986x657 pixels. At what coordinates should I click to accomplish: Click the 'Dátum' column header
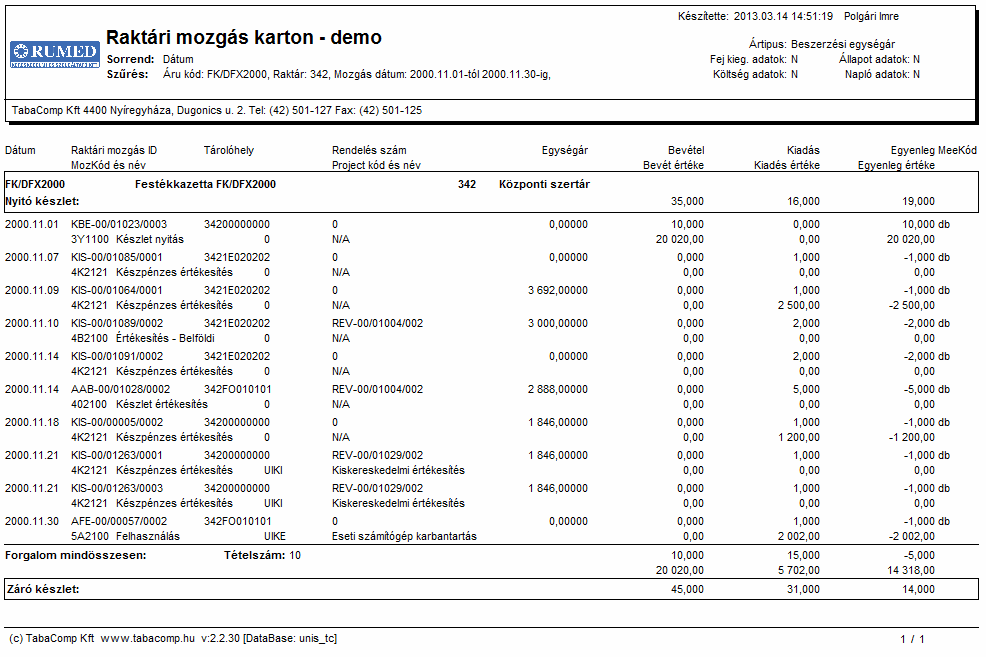[x=20, y=150]
